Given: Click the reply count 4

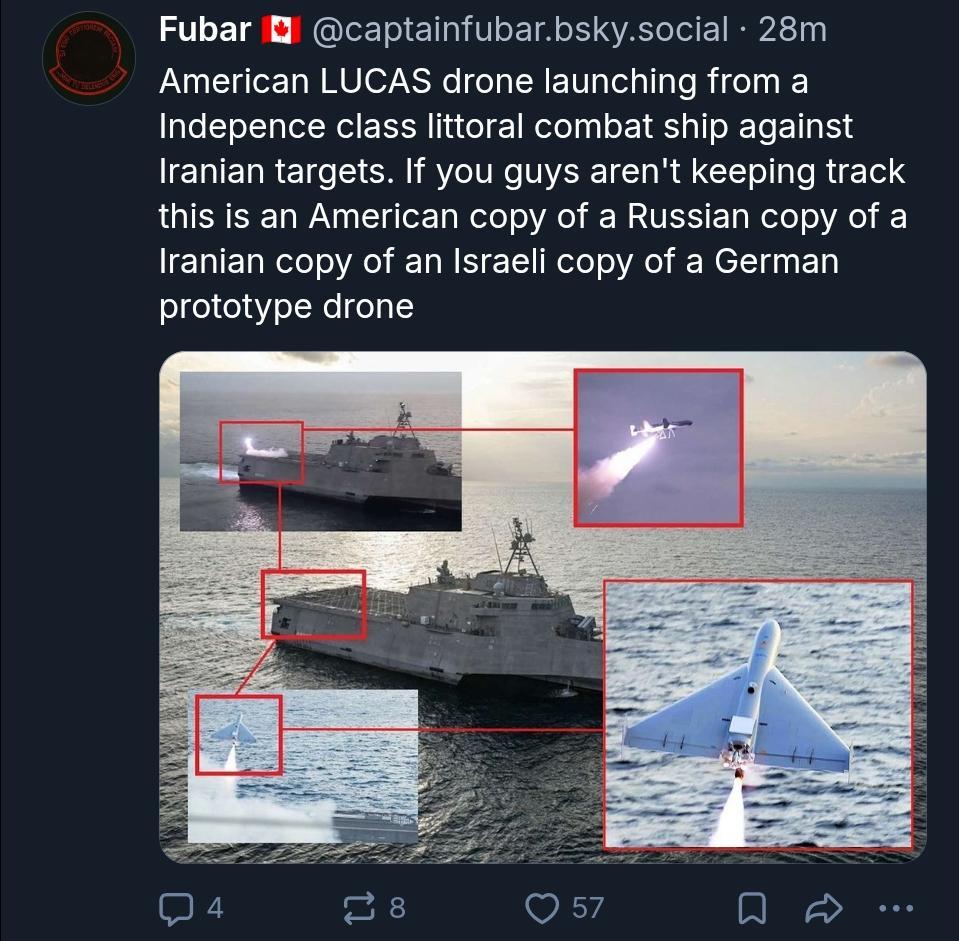Looking at the screenshot, I should tap(214, 907).
